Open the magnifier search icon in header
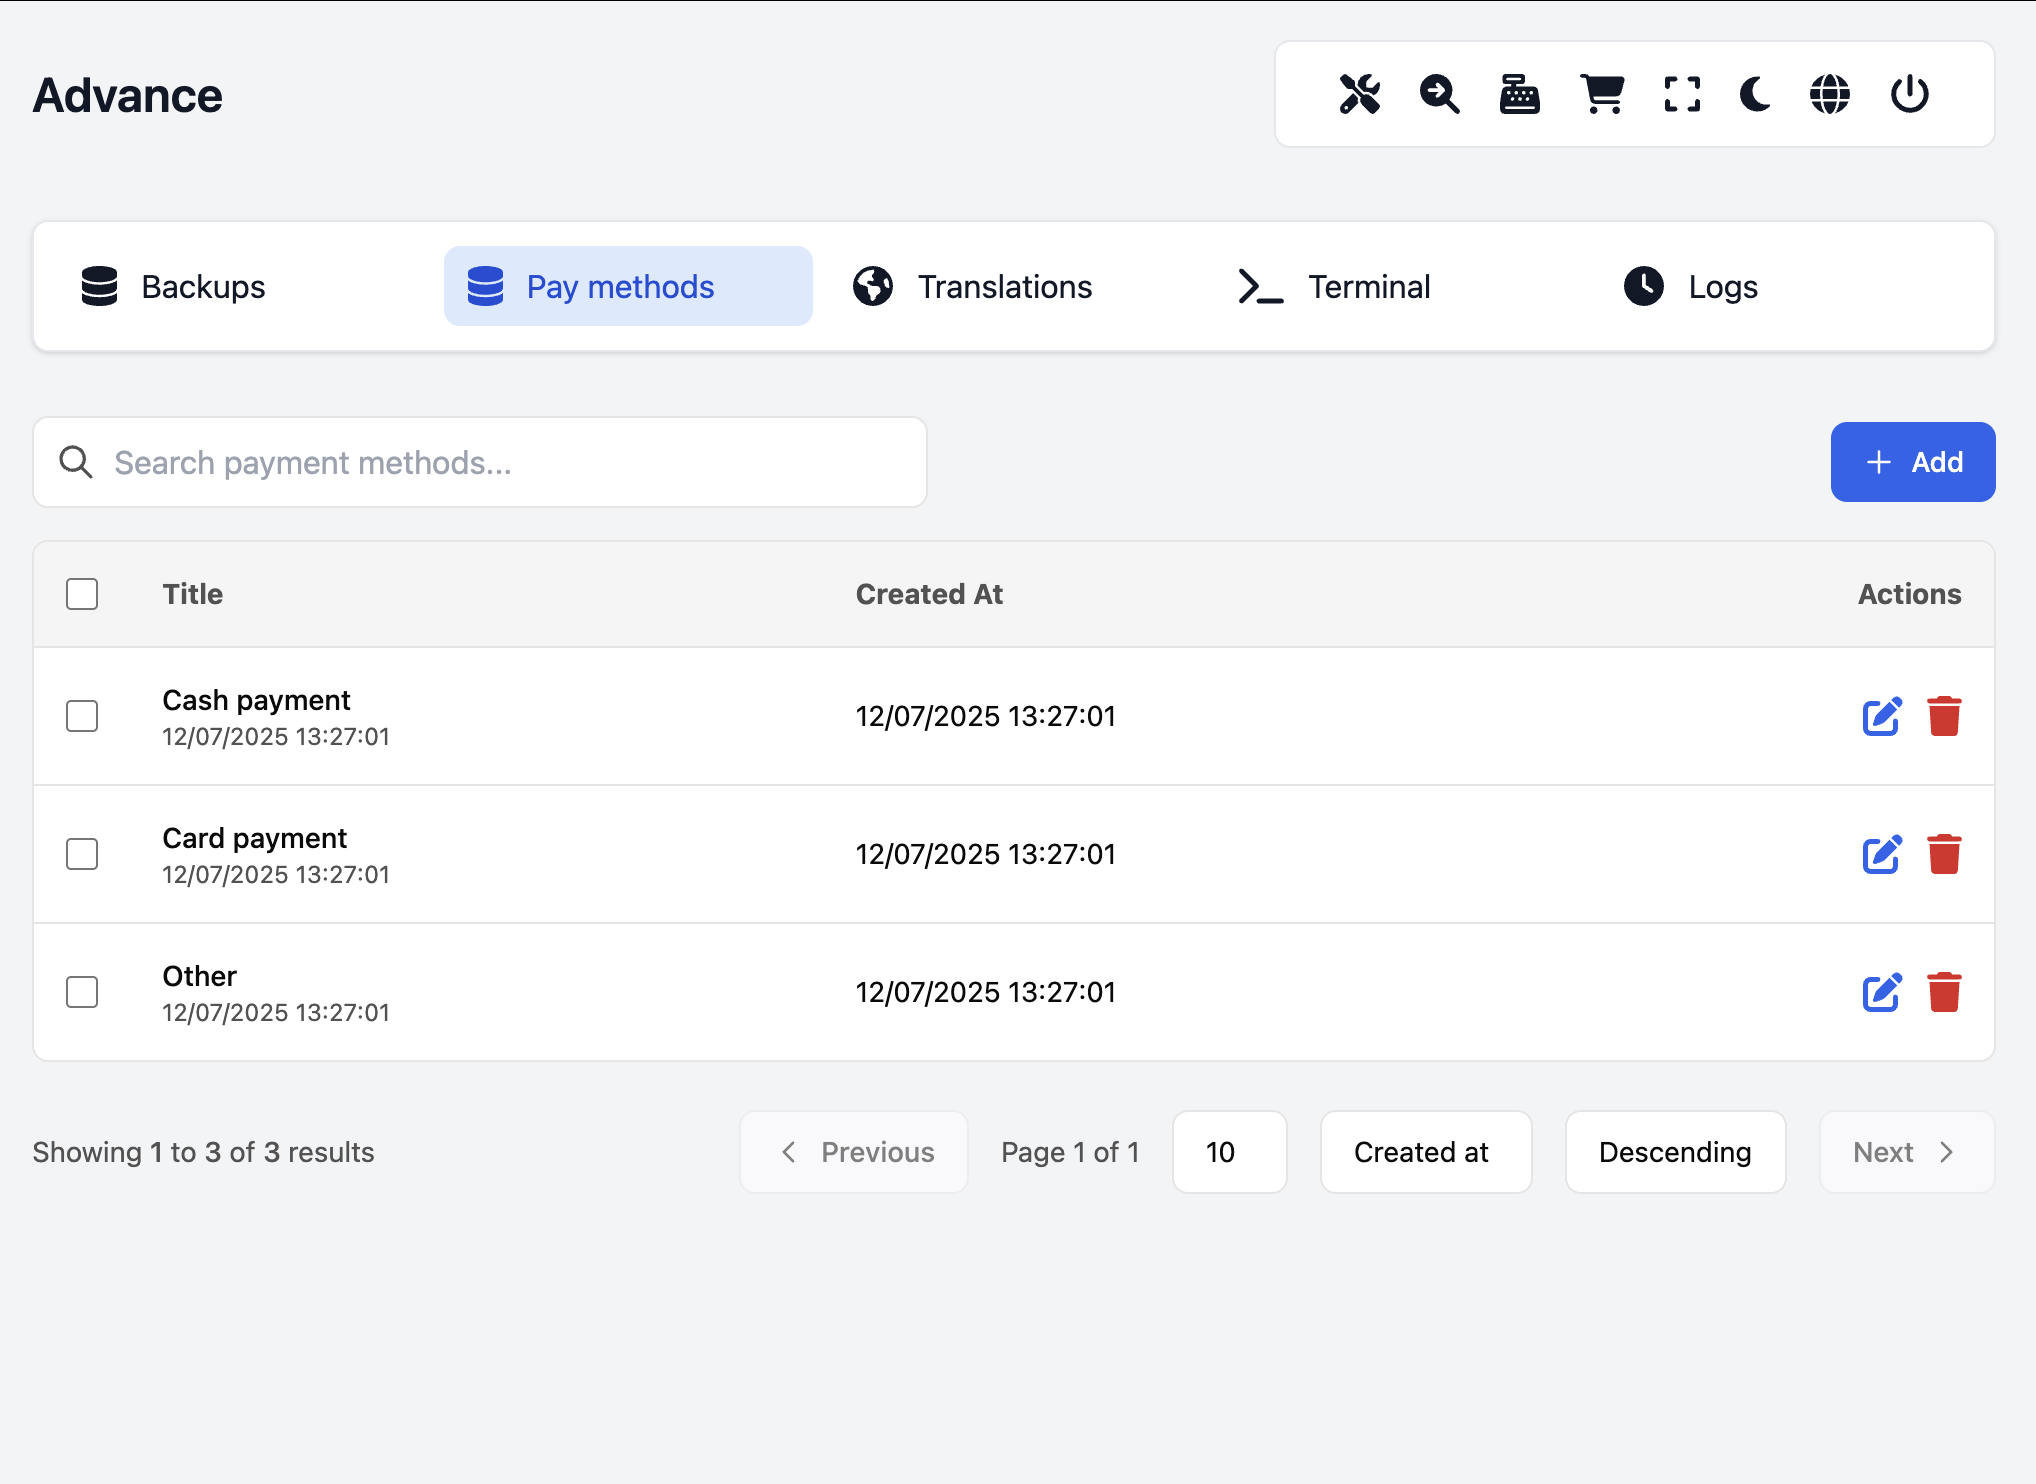Viewport: 2036px width, 1484px height. pos(1439,95)
